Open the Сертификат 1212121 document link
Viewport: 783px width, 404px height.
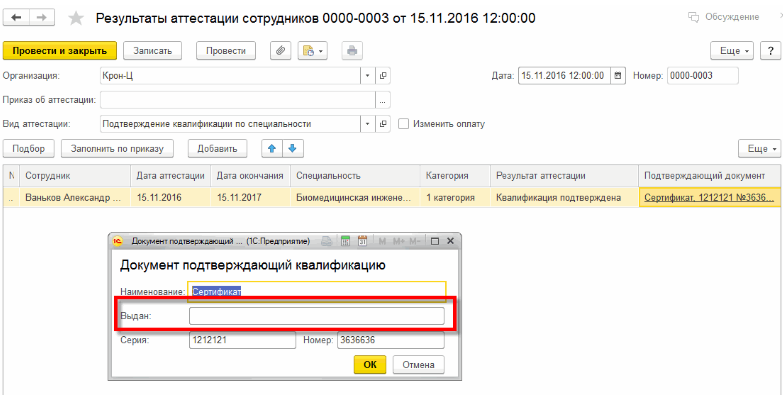pyautogui.click(x=709, y=198)
